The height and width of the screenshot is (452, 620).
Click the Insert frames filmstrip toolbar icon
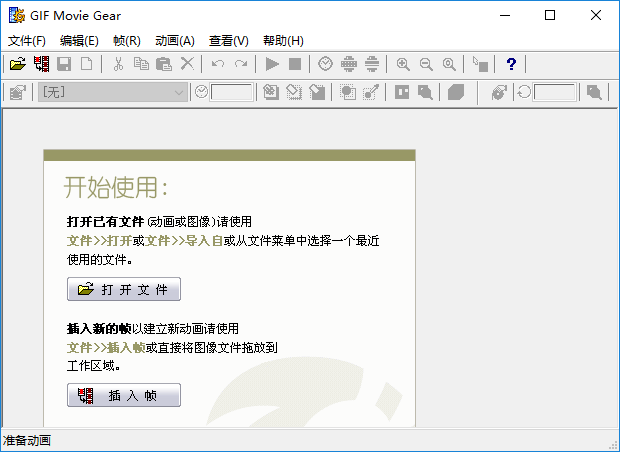pyautogui.click(x=42, y=64)
